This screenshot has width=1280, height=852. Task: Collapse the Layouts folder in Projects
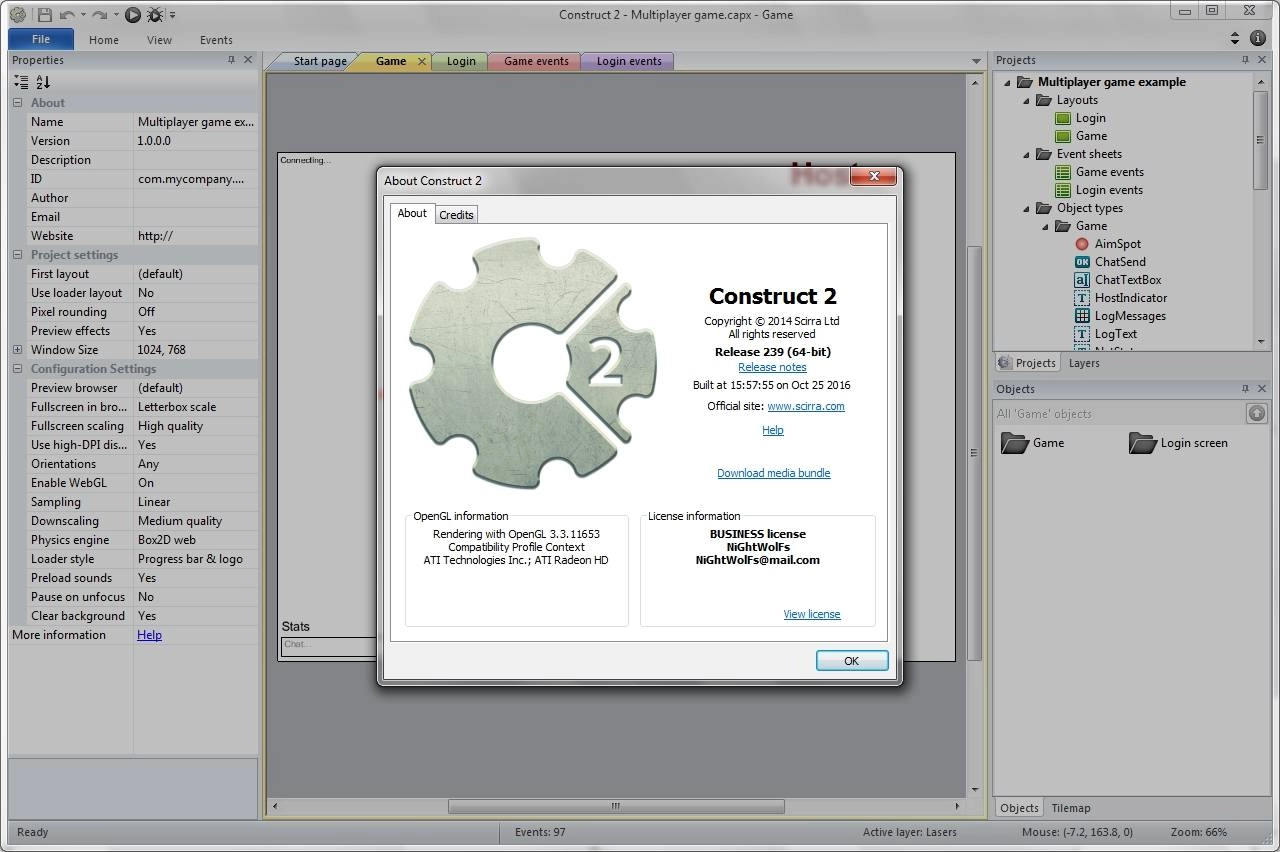click(x=1026, y=100)
